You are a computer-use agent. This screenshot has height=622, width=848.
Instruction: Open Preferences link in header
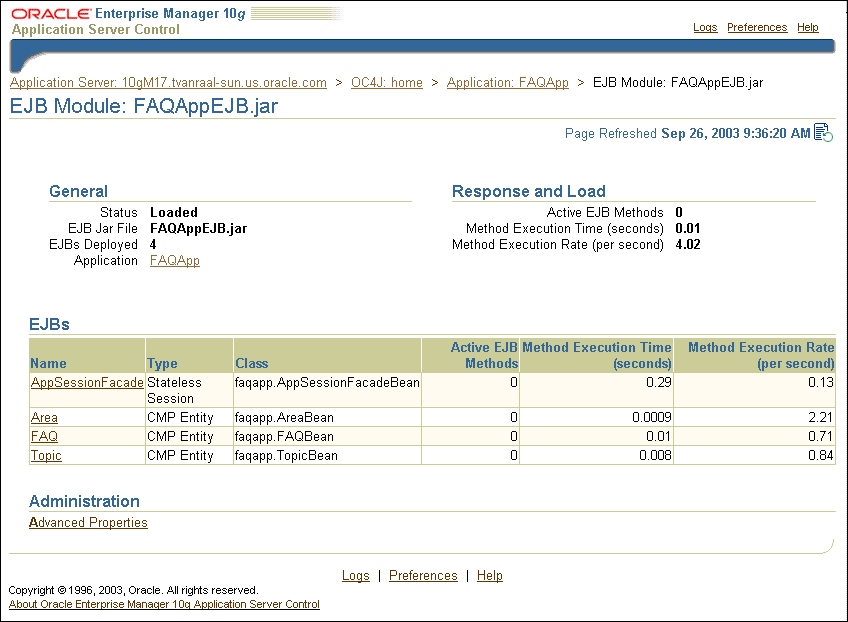757,27
